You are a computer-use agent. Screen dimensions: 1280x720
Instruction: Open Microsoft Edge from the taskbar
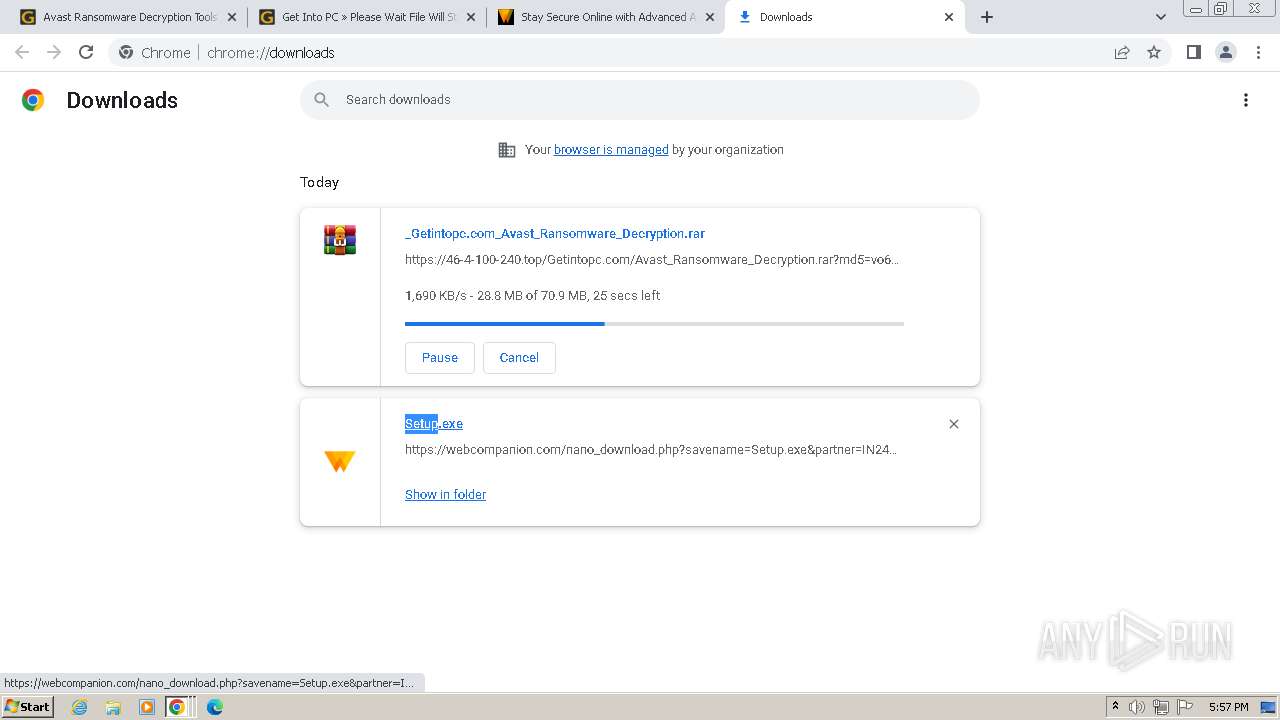215,707
